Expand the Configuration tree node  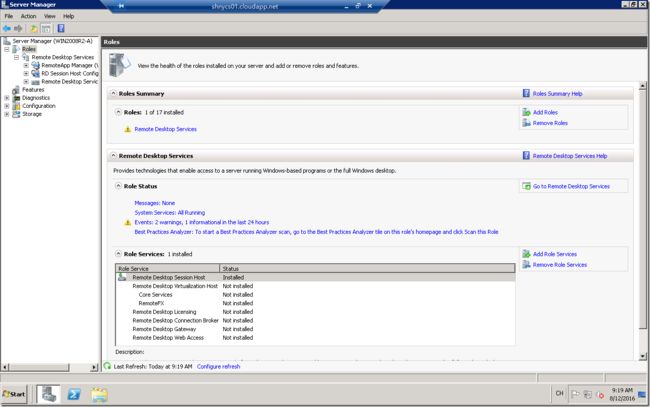[7, 106]
